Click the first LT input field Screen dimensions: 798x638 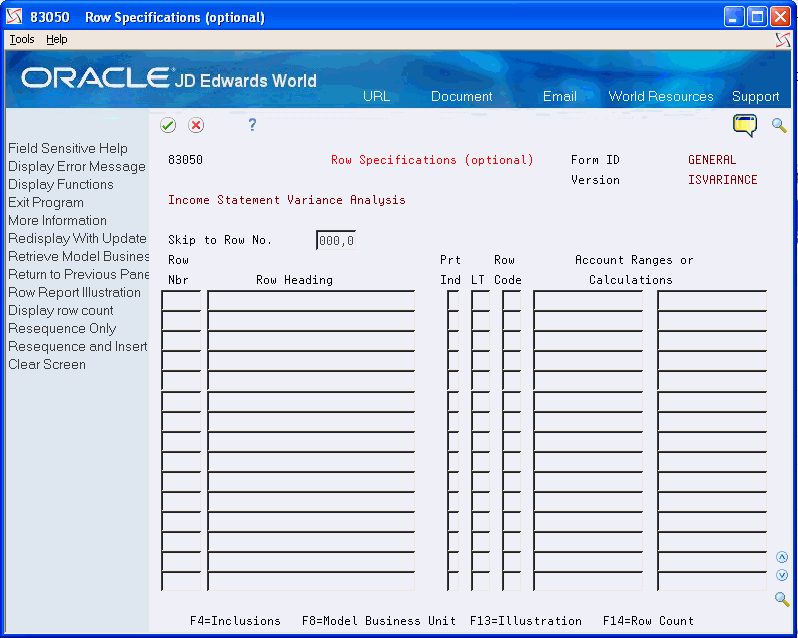[x=480, y=300]
